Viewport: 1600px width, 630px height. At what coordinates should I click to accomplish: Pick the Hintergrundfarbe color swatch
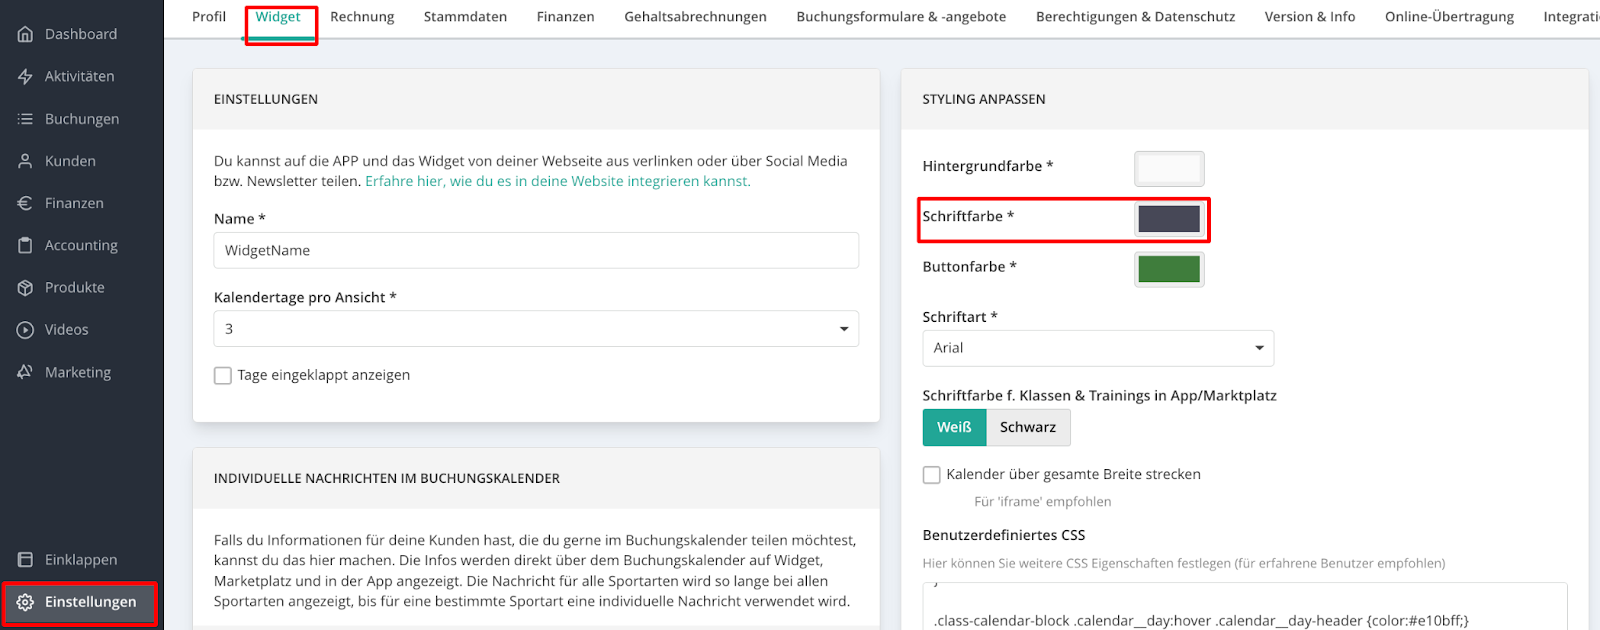[1169, 169]
